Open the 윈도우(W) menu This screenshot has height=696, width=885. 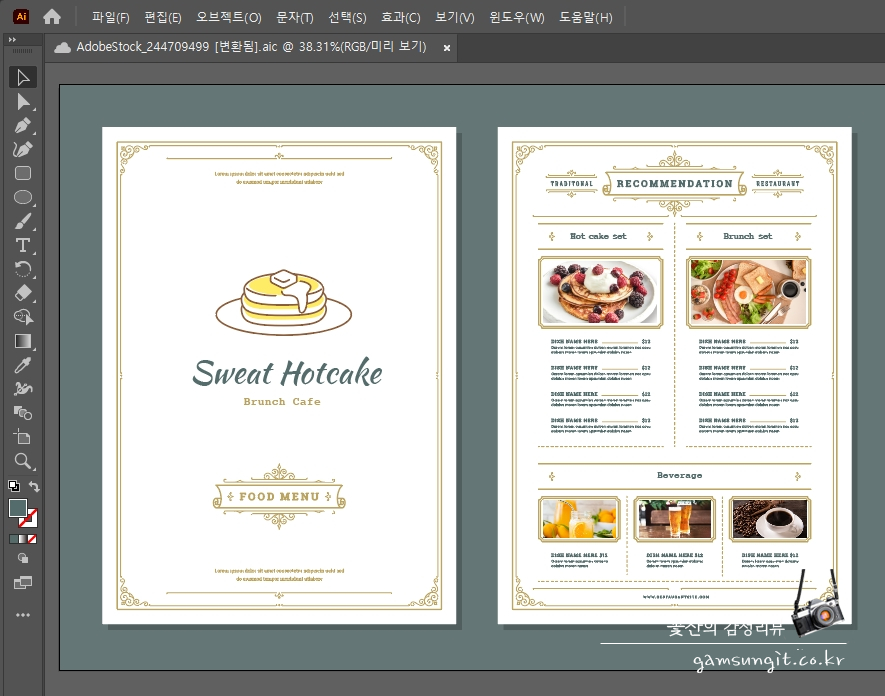point(516,17)
